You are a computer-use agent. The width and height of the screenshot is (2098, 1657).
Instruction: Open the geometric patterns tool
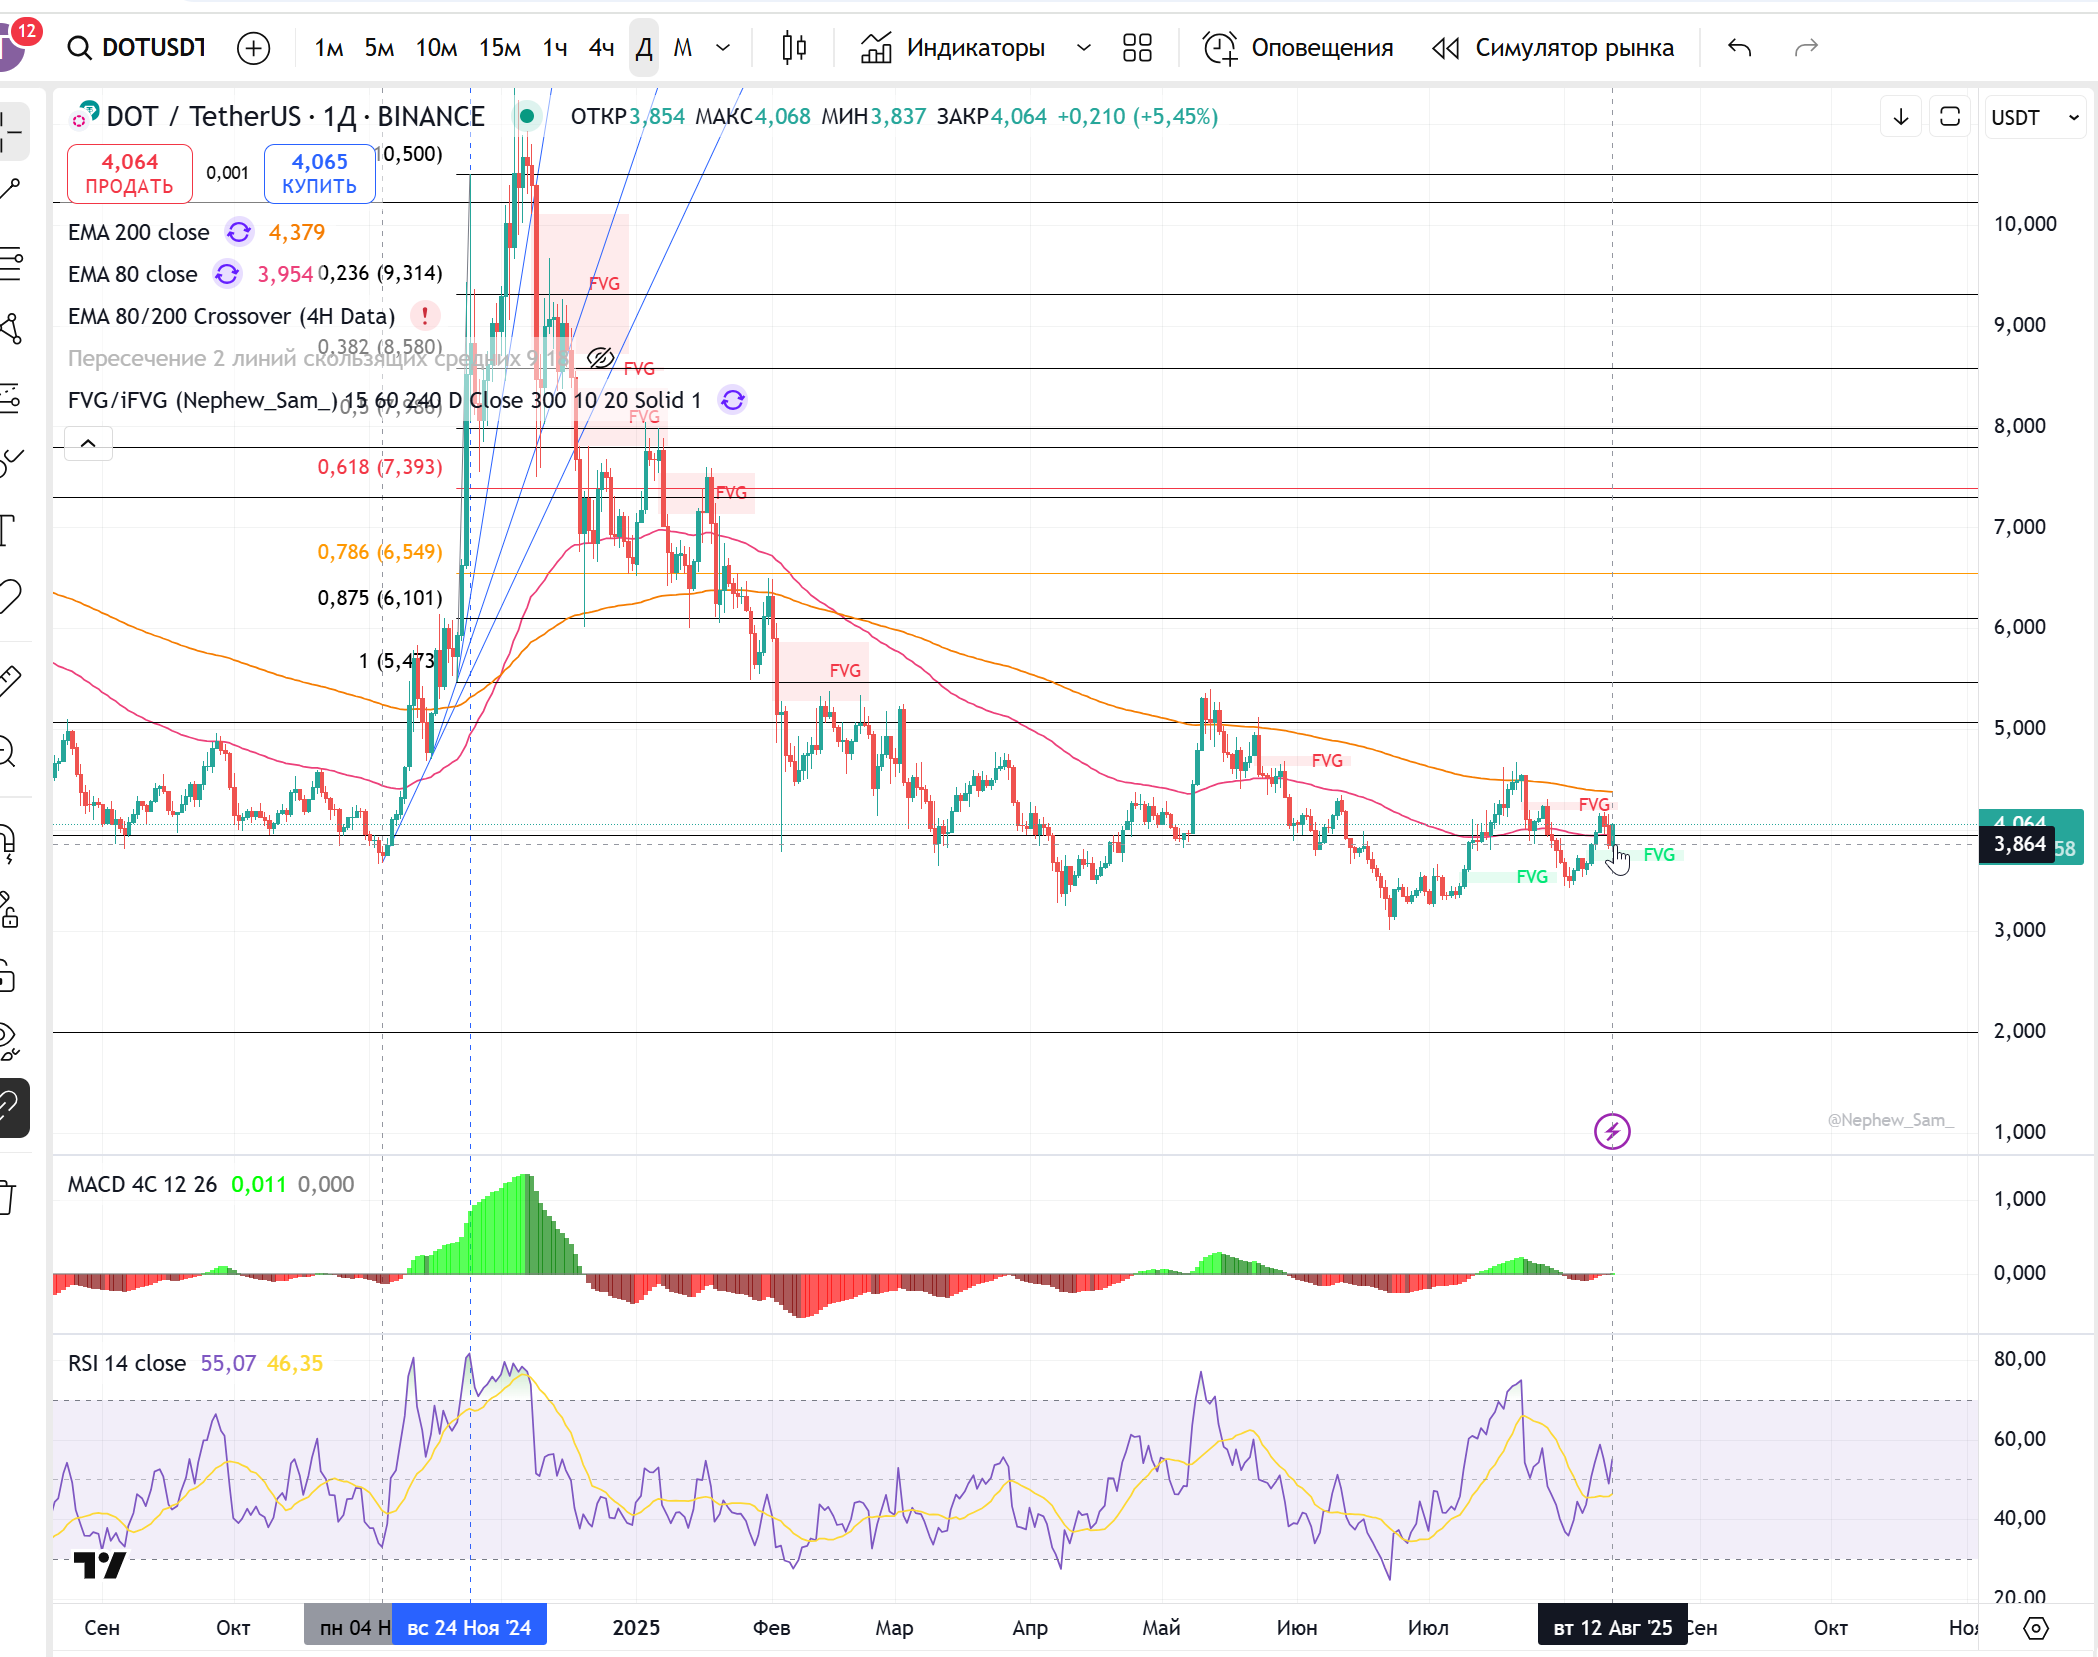click(10, 329)
